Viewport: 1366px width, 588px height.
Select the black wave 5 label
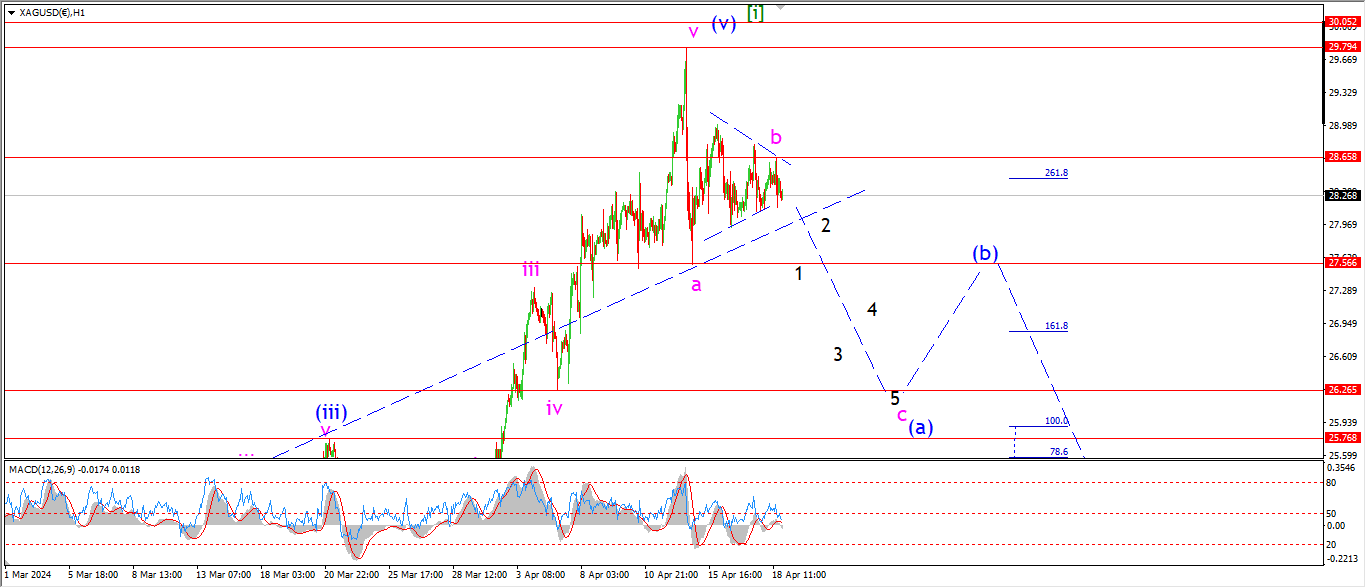point(895,397)
